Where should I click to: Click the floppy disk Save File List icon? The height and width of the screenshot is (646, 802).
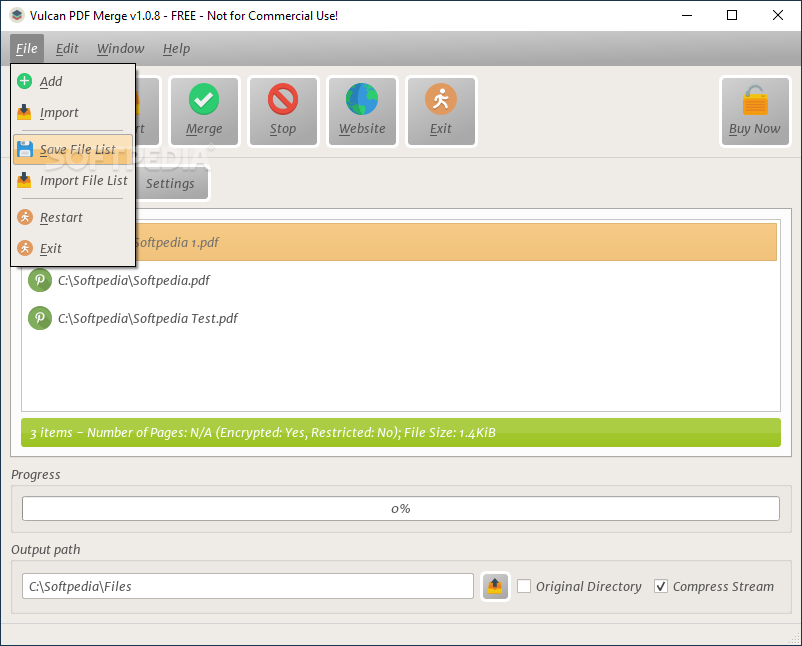click(x=25, y=149)
